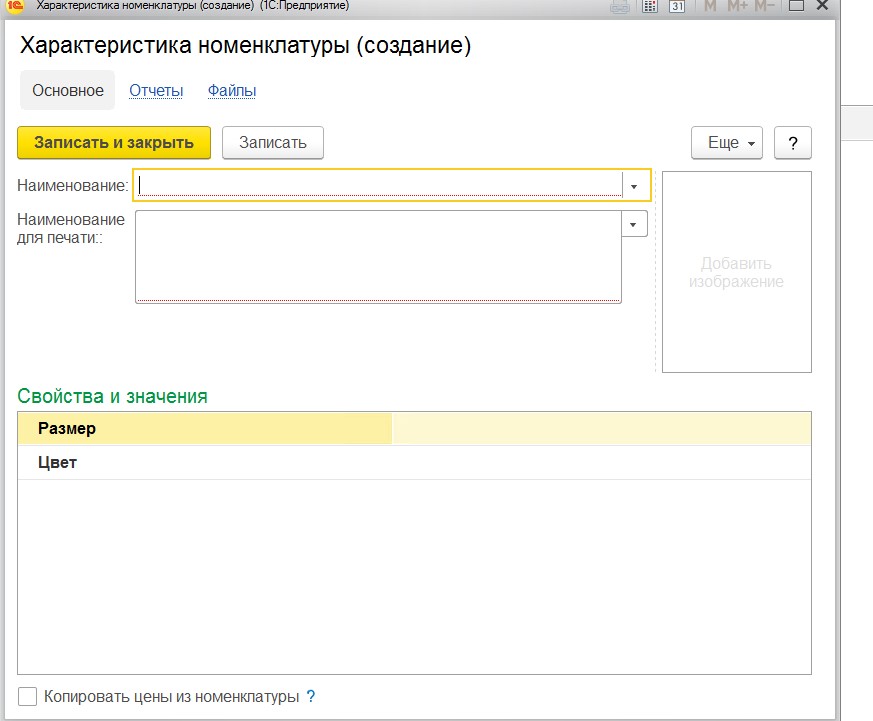Select the Размер property row

pos(205,429)
